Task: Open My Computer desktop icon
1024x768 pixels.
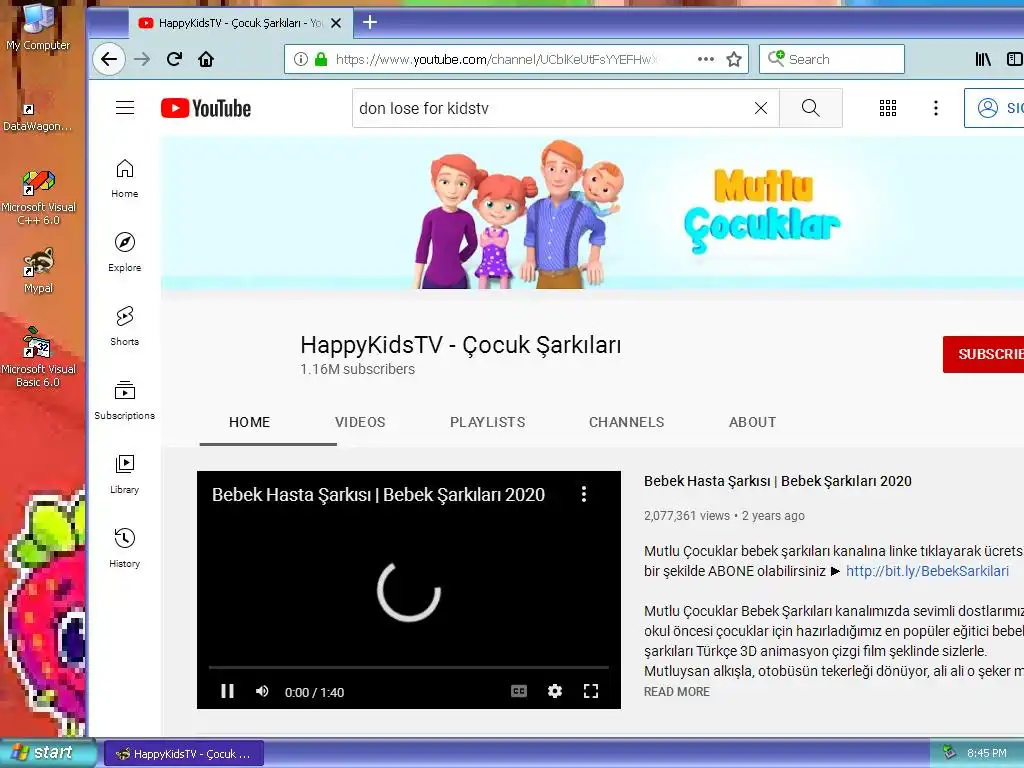Action: click(38, 27)
